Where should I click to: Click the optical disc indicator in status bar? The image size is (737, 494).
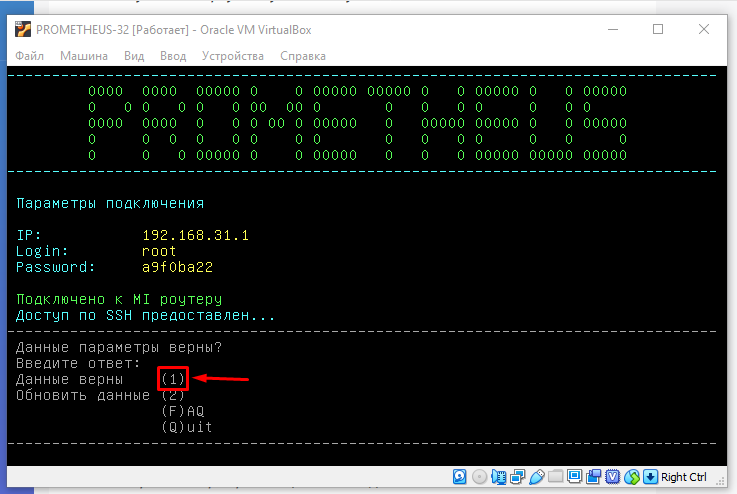[480, 476]
